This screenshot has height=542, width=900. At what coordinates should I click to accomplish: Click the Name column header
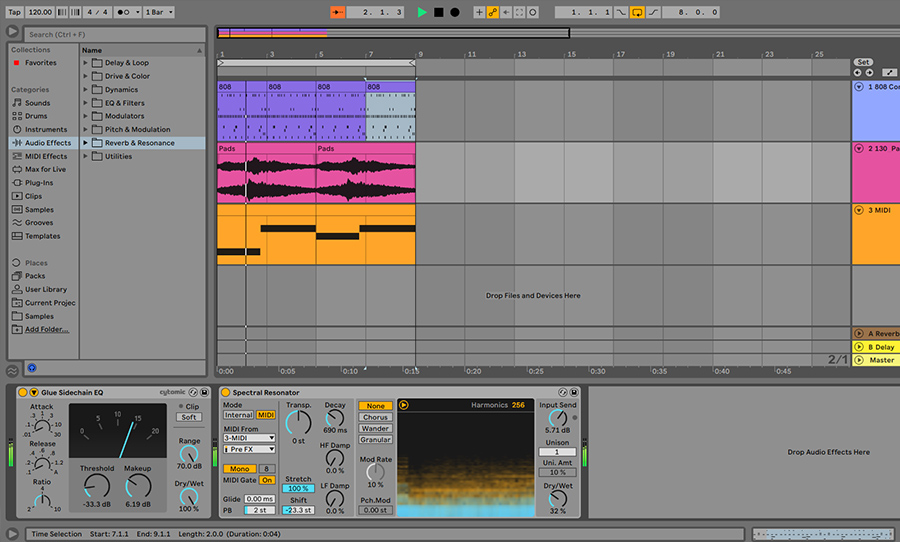click(142, 51)
